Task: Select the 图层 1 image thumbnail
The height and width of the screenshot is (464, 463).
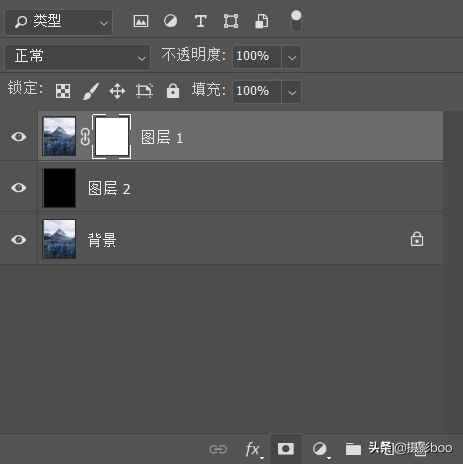Action: tap(59, 136)
